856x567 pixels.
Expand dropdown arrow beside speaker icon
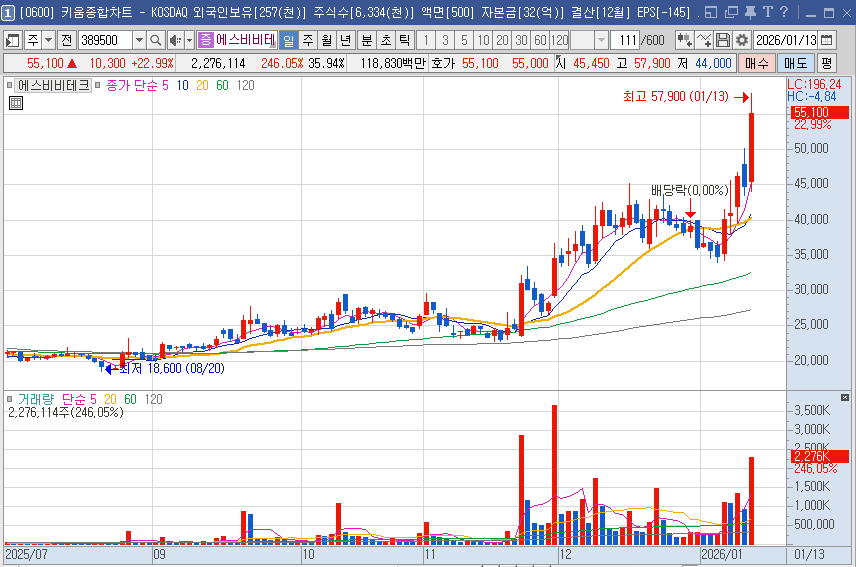[x=189, y=40]
